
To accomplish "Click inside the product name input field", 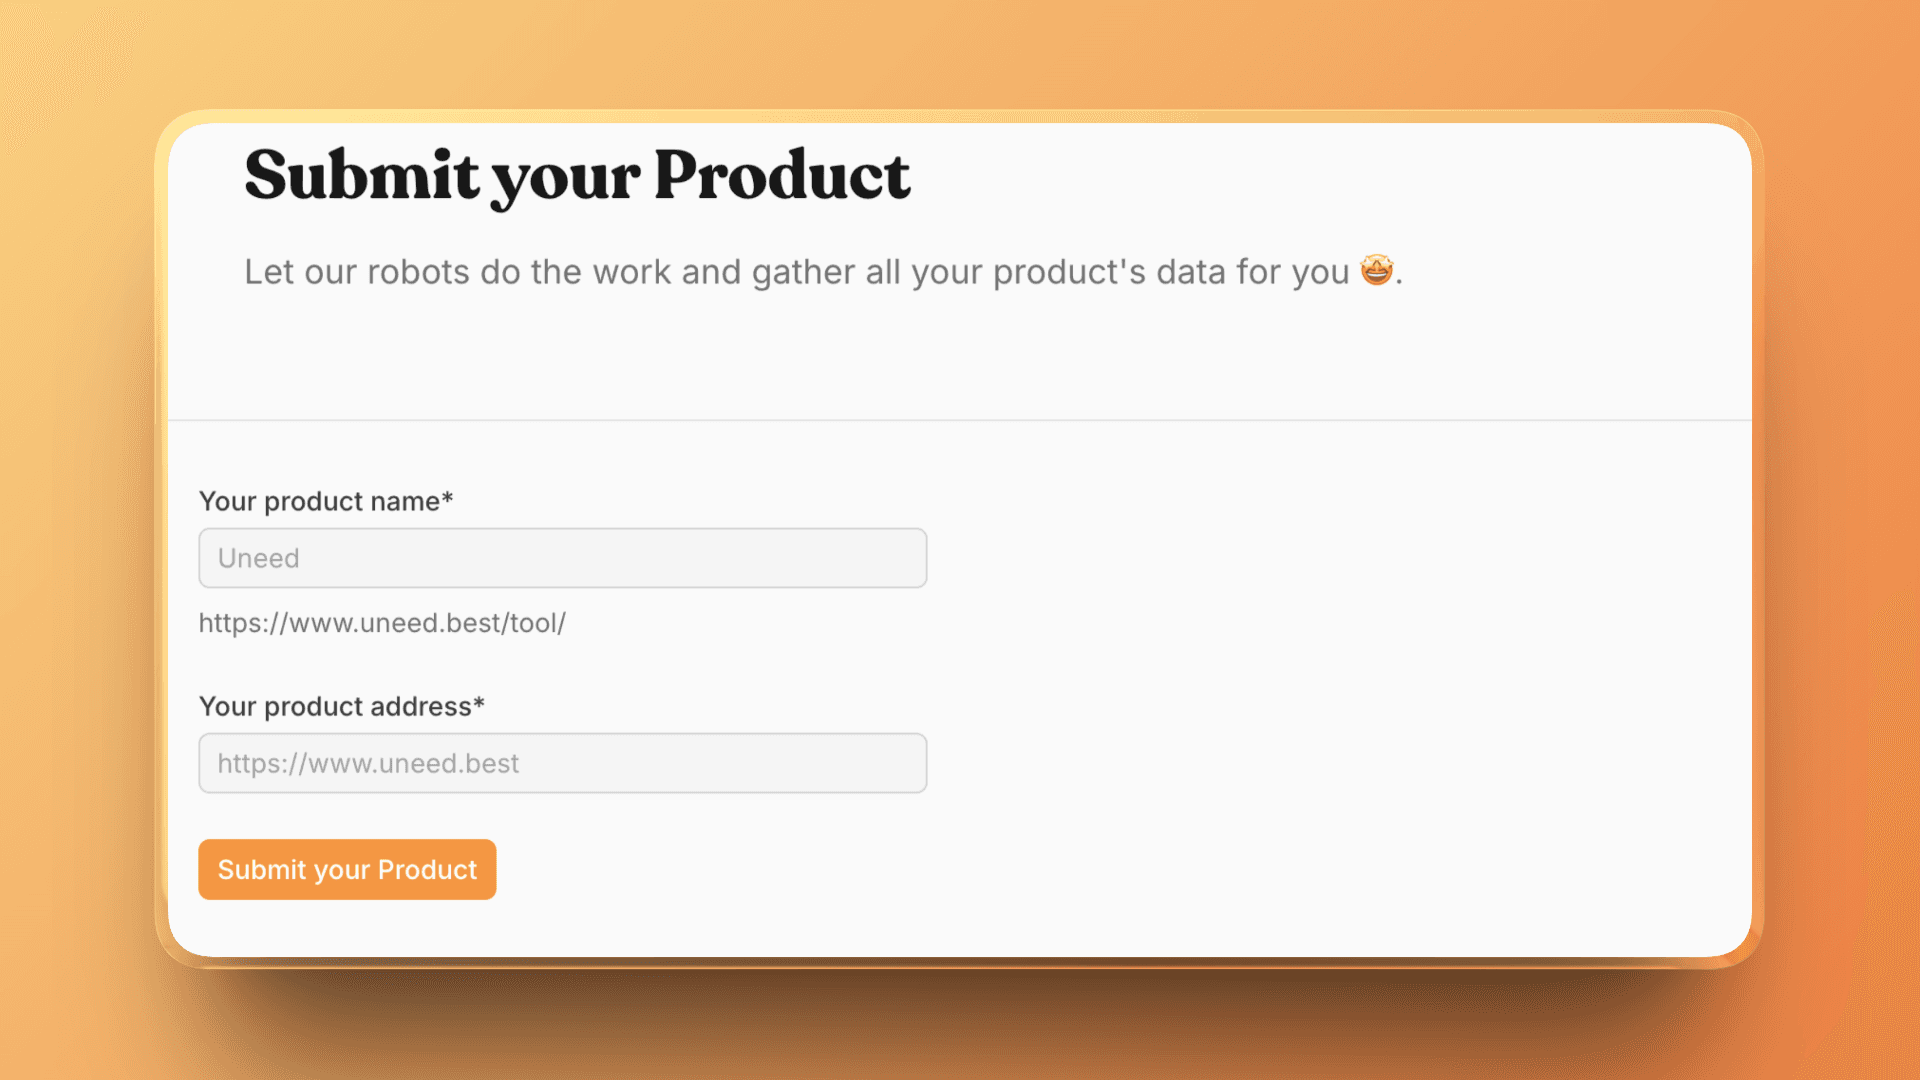I will coord(562,557).
